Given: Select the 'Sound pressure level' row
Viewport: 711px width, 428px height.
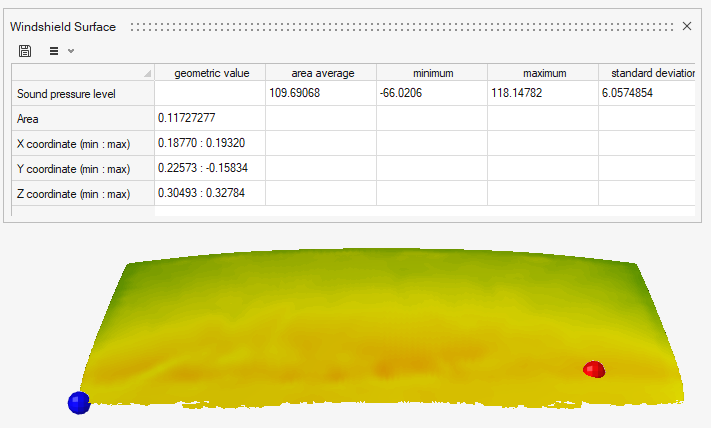Looking at the screenshot, I should pyautogui.click(x=83, y=94).
